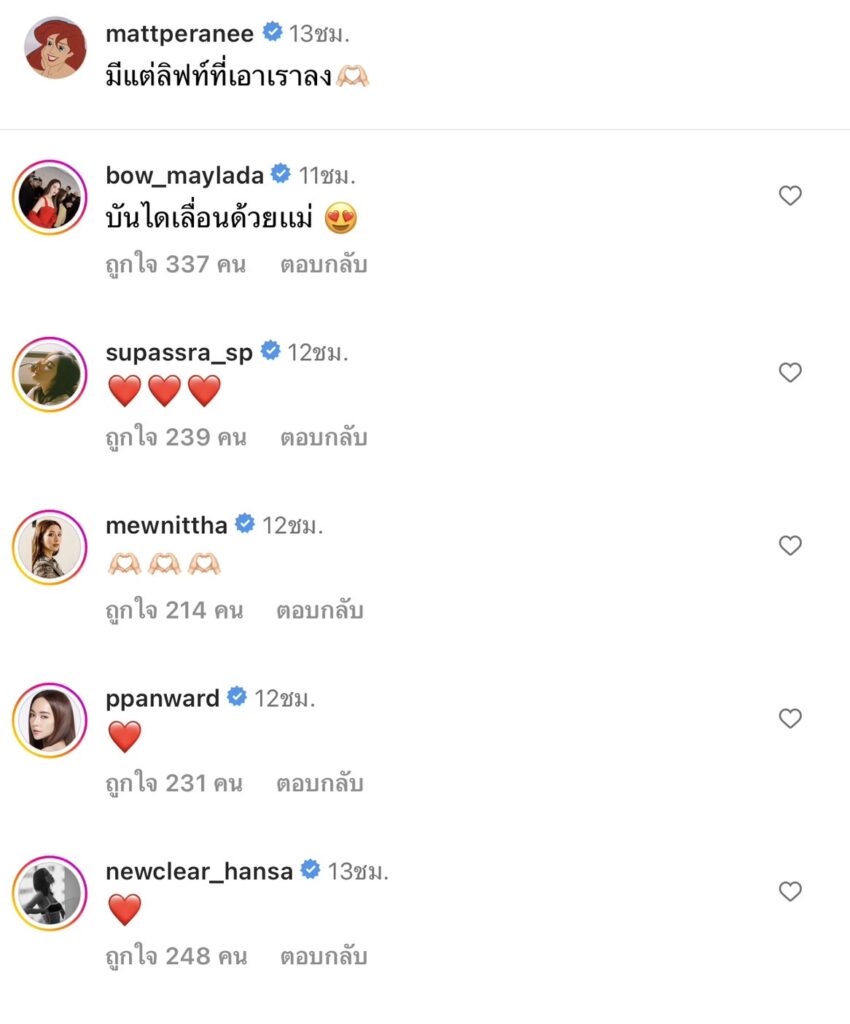Screen dimensions: 850x1024
Task: View bow_maylada's story avatar
Action: pyautogui.click(x=50, y=197)
